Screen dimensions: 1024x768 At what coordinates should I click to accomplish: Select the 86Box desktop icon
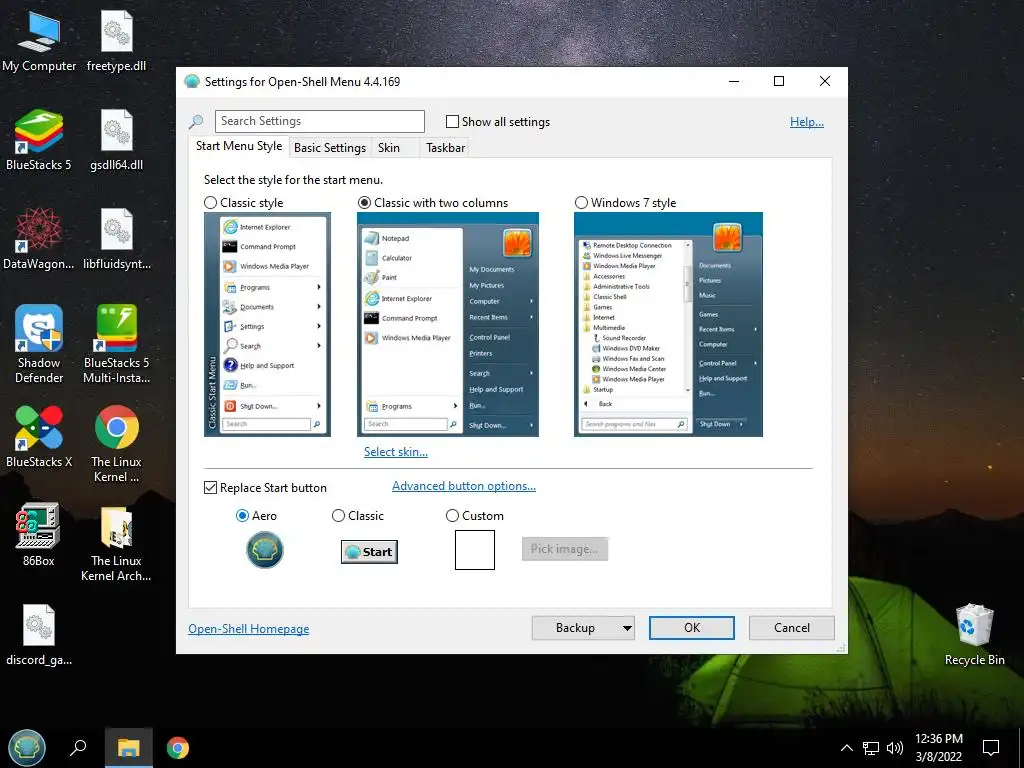pyautogui.click(x=39, y=536)
